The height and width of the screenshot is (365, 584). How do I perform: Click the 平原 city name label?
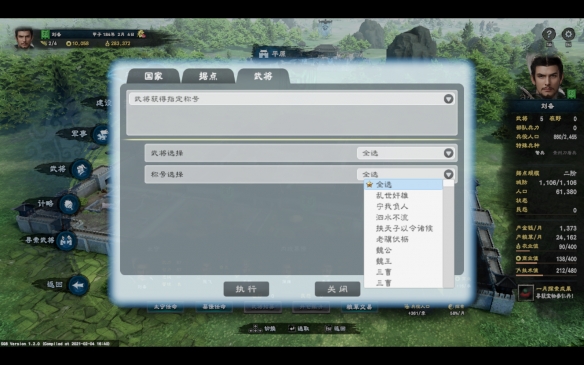click(278, 54)
